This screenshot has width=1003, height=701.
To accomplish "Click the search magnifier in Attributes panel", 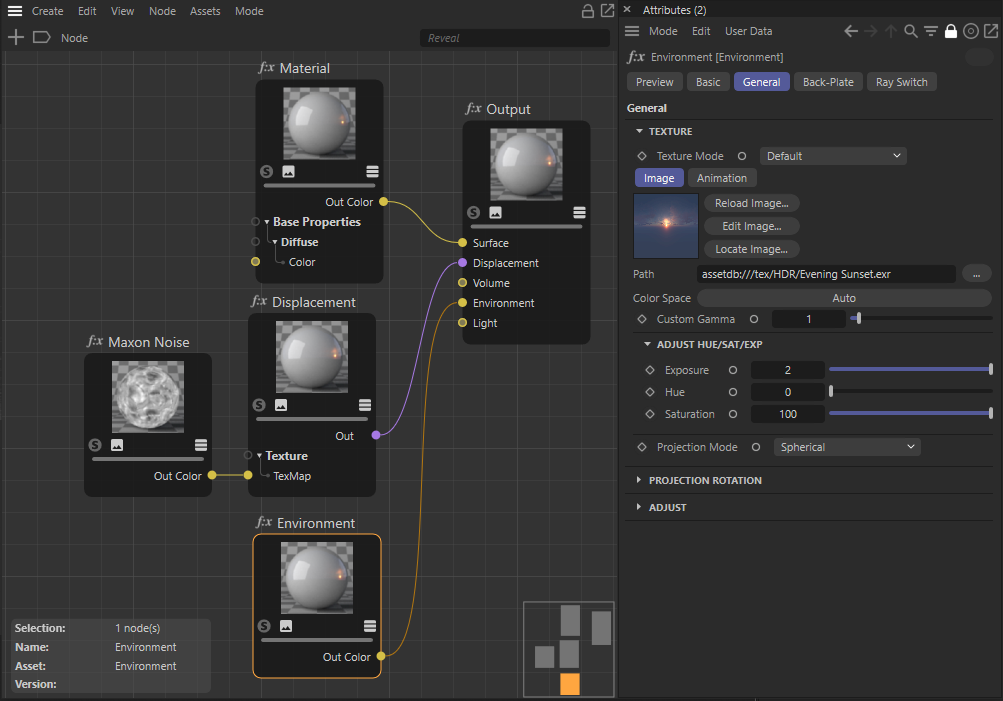I will click(x=911, y=31).
